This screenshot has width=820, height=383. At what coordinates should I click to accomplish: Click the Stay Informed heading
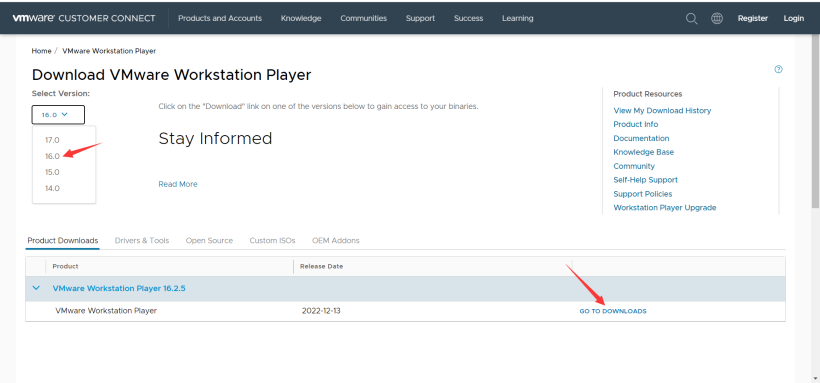click(215, 139)
